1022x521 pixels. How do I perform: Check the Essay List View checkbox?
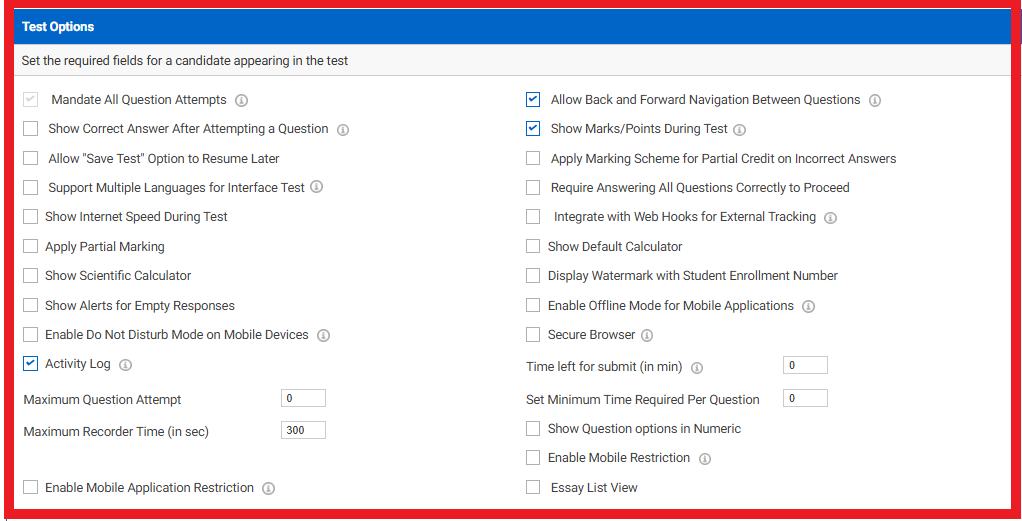(x=533, y=488)
